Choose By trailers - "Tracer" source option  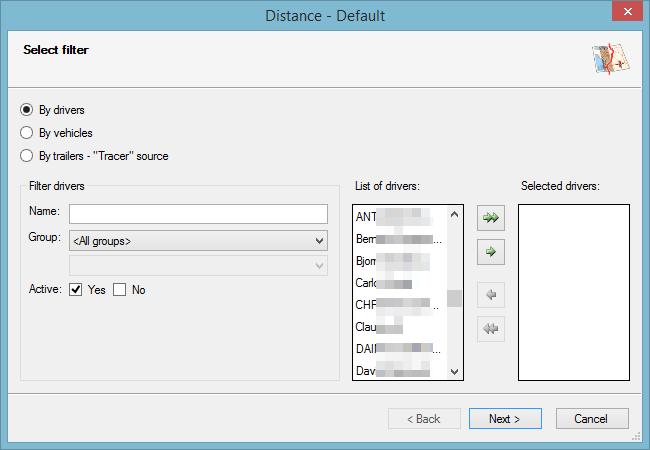tap(27, 156)
